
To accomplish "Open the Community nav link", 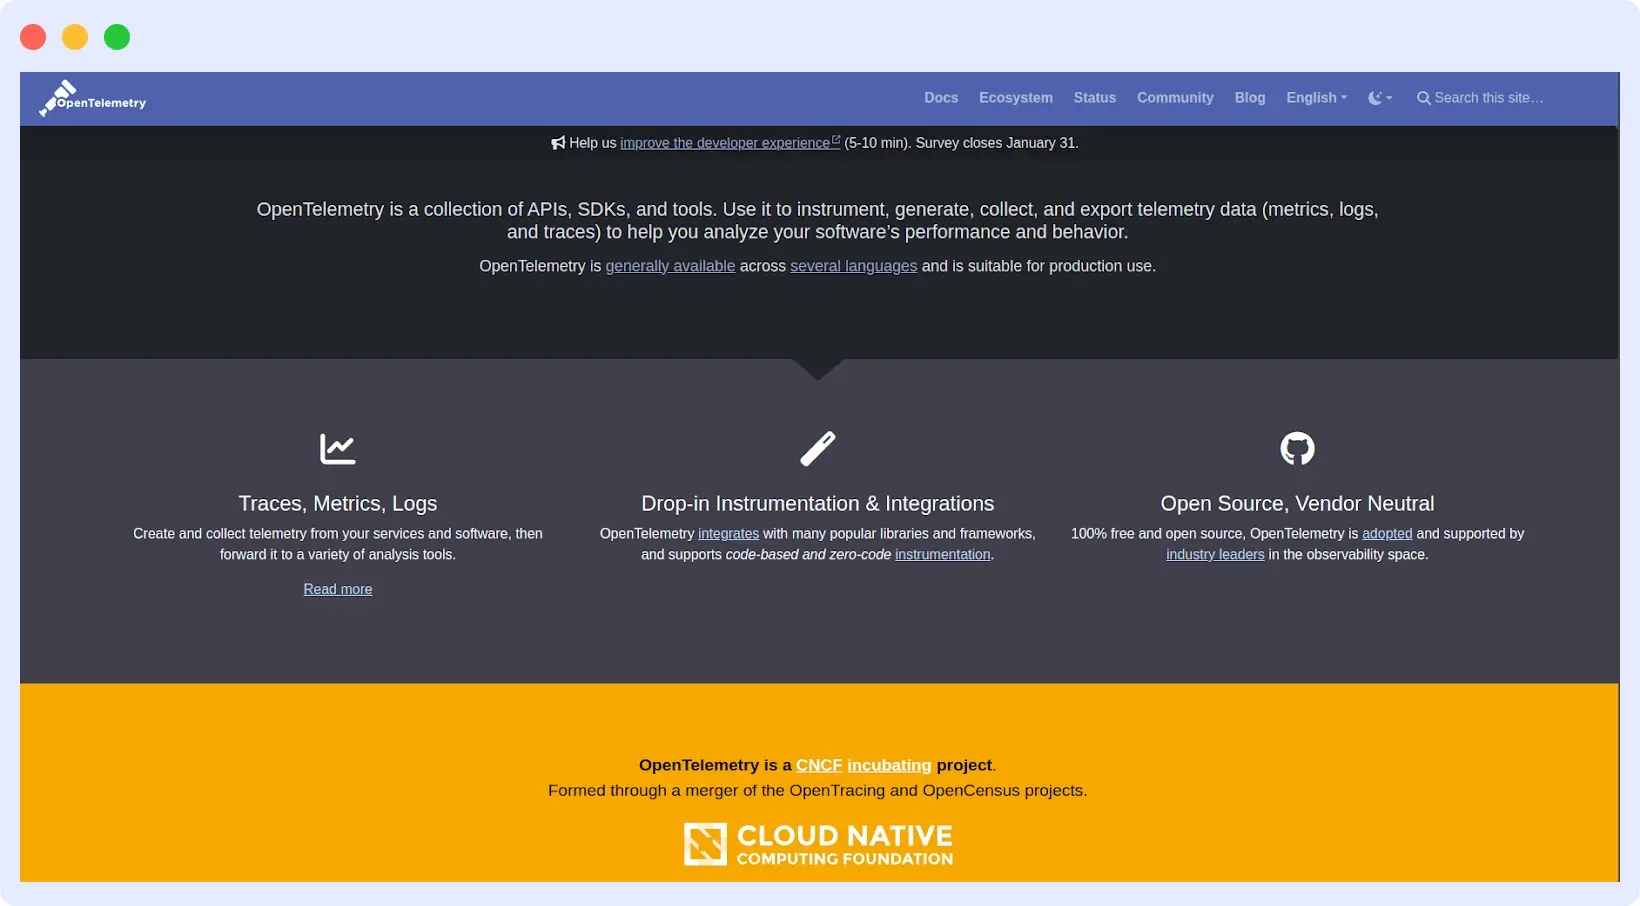I will pos(1175,98).
